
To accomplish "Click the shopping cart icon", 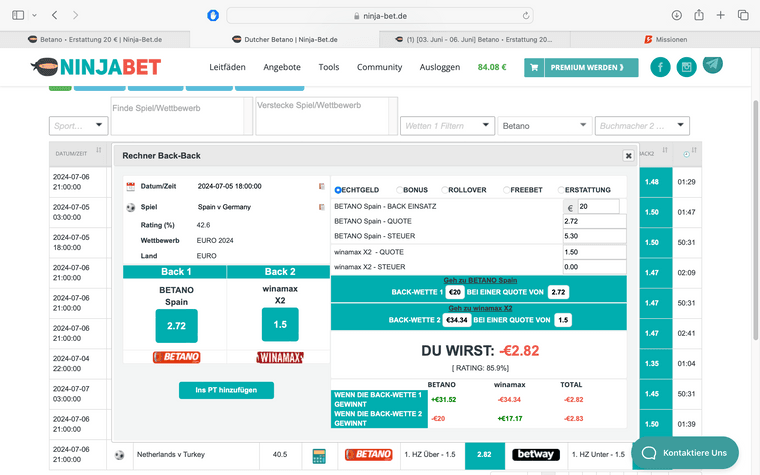I will (534, 67).
